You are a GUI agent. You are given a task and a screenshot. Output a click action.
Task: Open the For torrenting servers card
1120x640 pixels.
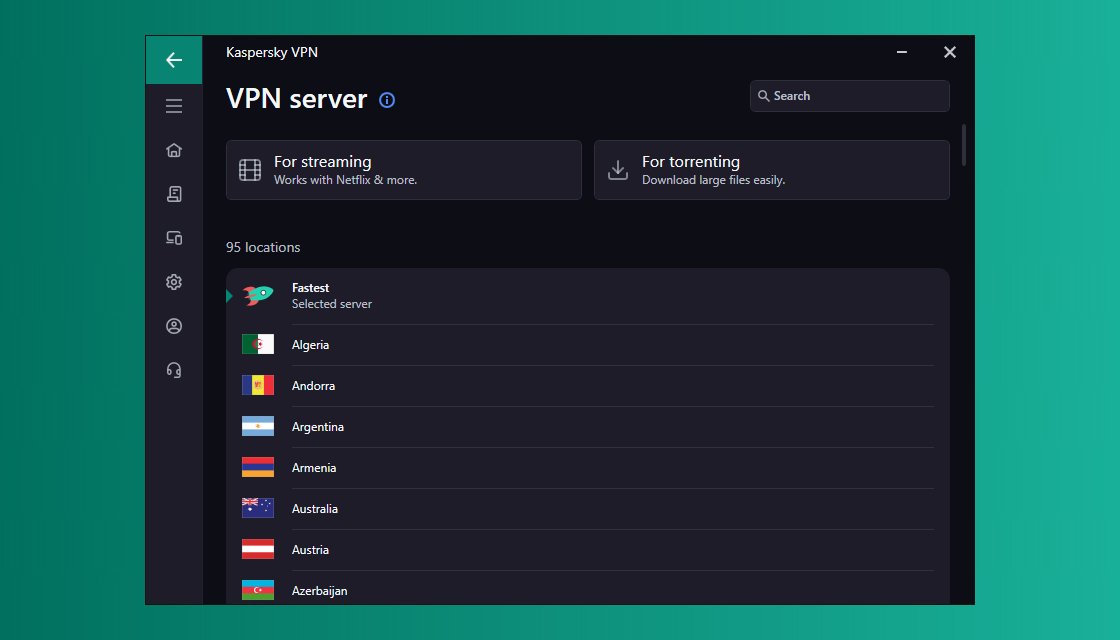771,170
